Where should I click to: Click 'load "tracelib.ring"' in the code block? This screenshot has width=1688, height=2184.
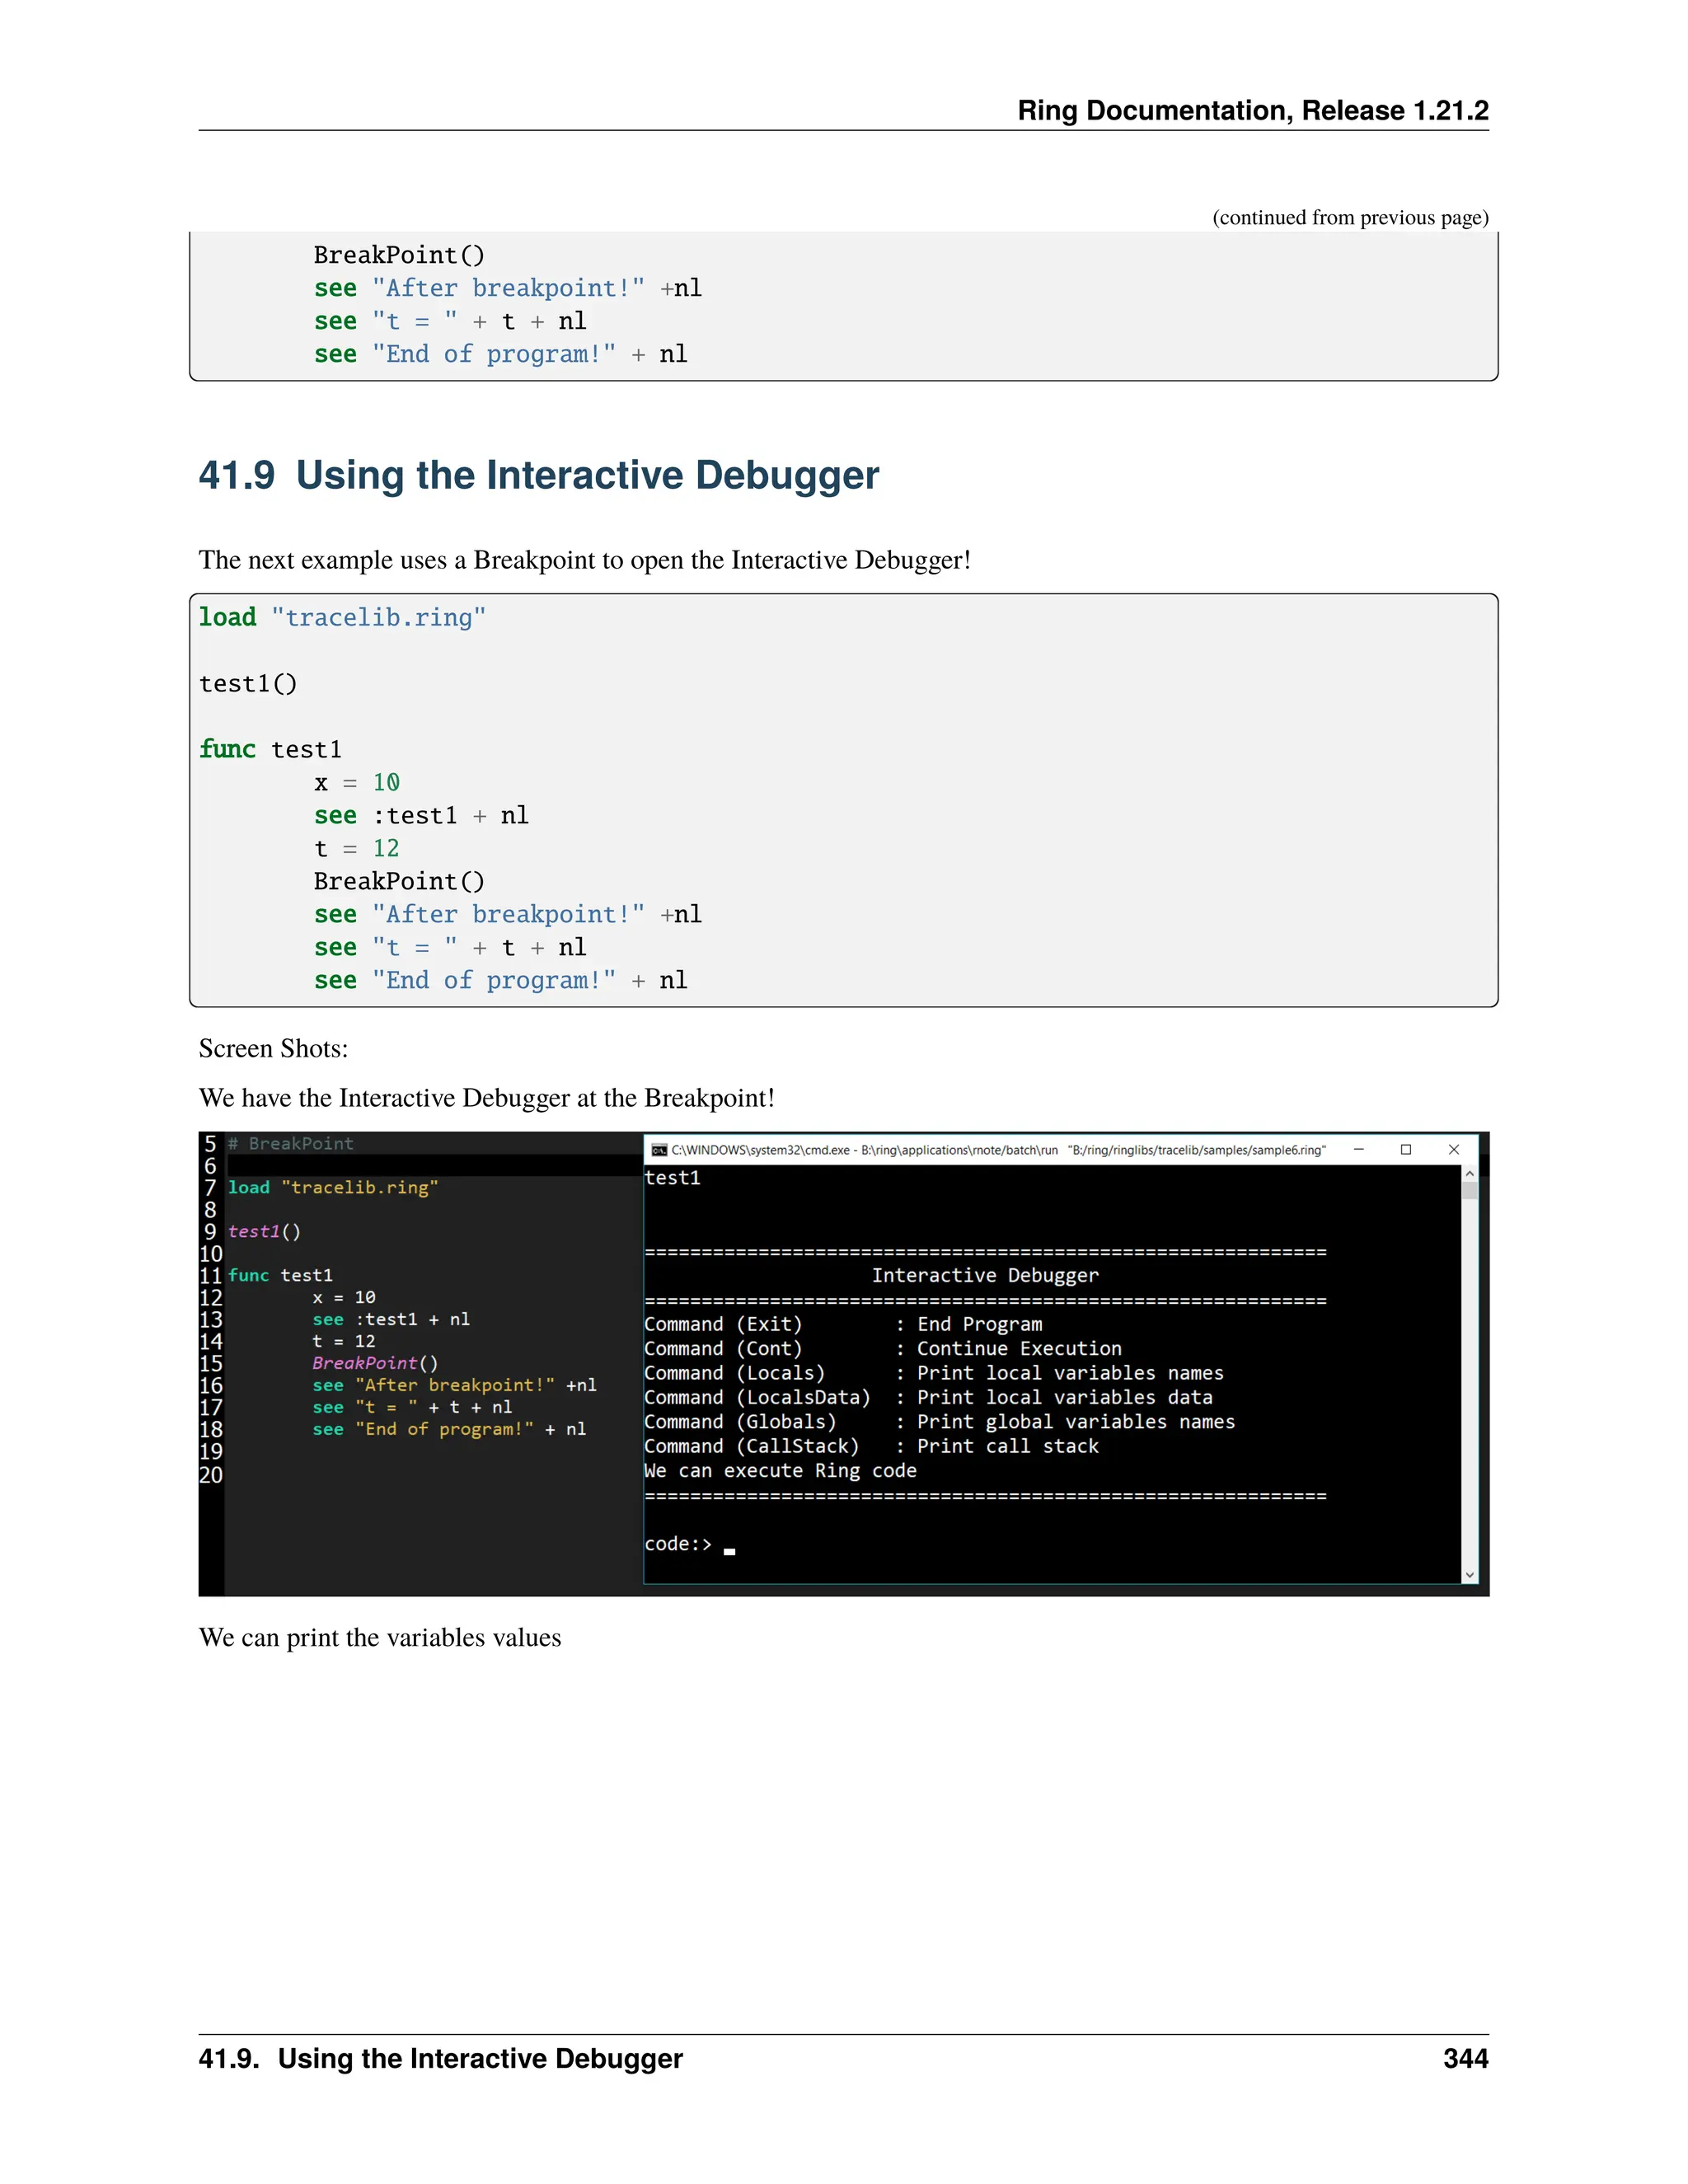coord(342,618)
